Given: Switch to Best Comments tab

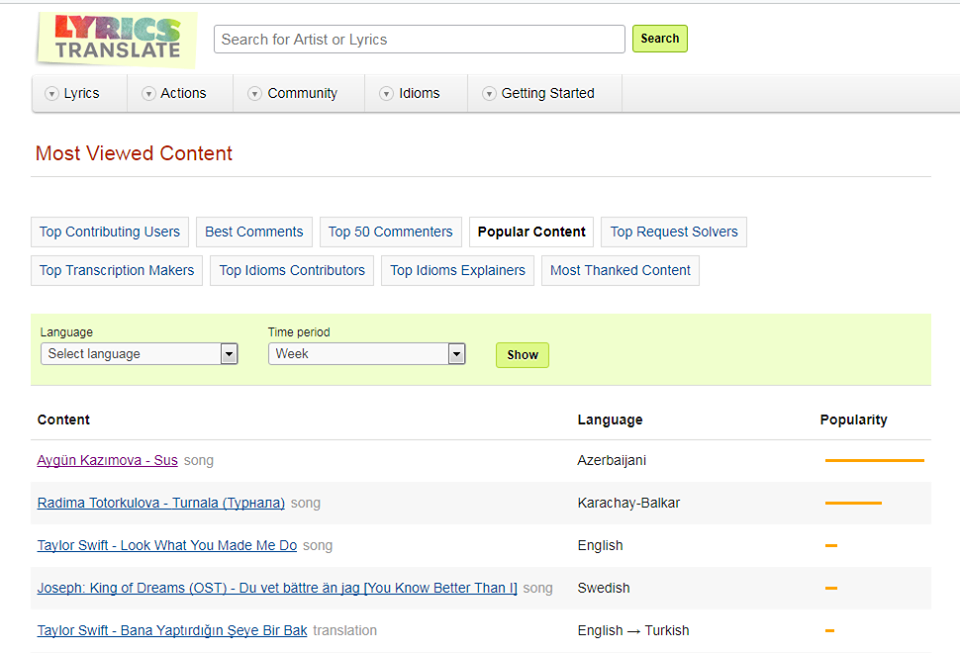Looking at the screenshot, I should [x=254, y=232].
